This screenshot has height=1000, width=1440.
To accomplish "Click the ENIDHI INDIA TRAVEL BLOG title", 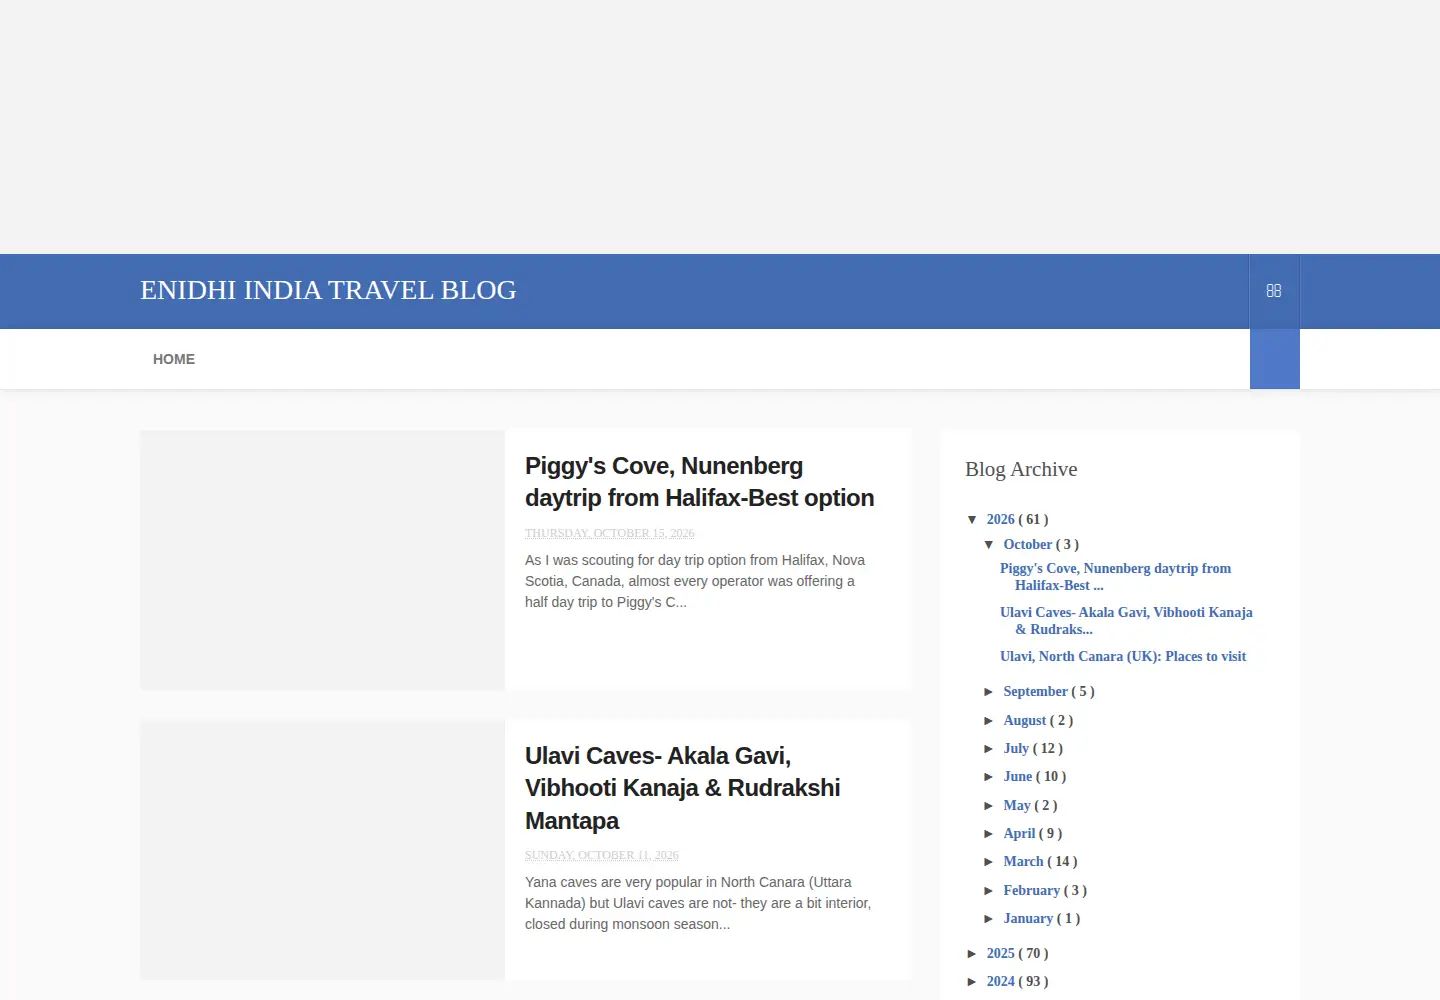I will [328, 290].
